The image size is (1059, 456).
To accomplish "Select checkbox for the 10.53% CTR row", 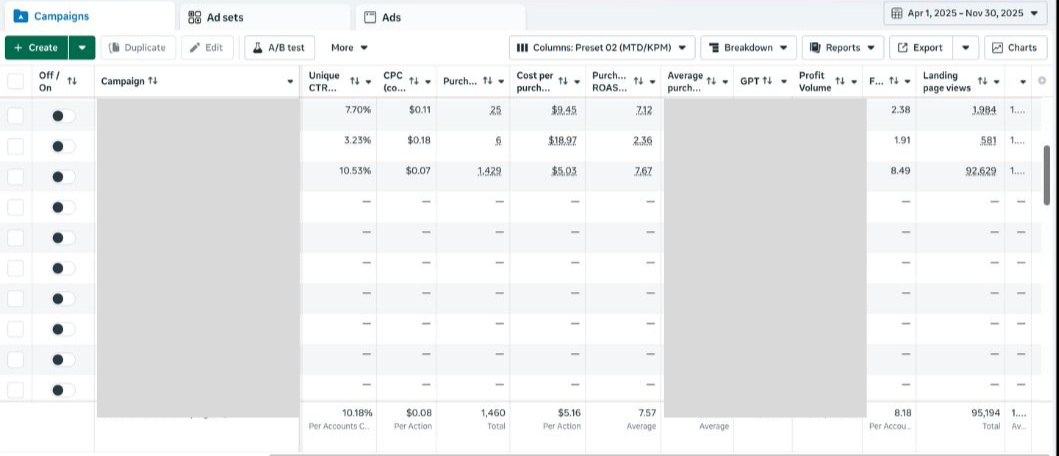I will coord(15,177).
